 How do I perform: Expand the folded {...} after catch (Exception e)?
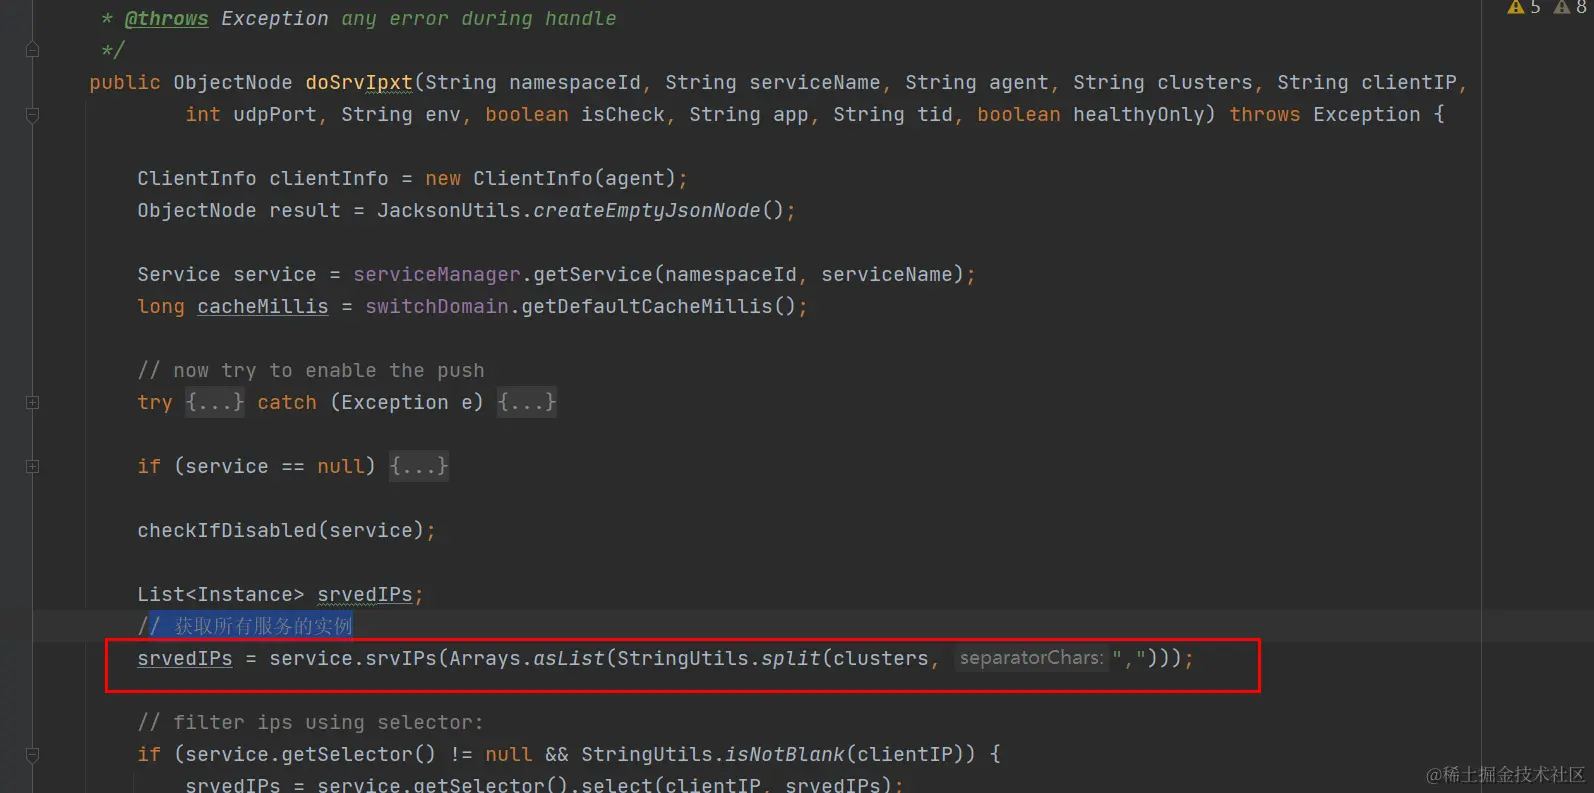click(x=527, y=402)
